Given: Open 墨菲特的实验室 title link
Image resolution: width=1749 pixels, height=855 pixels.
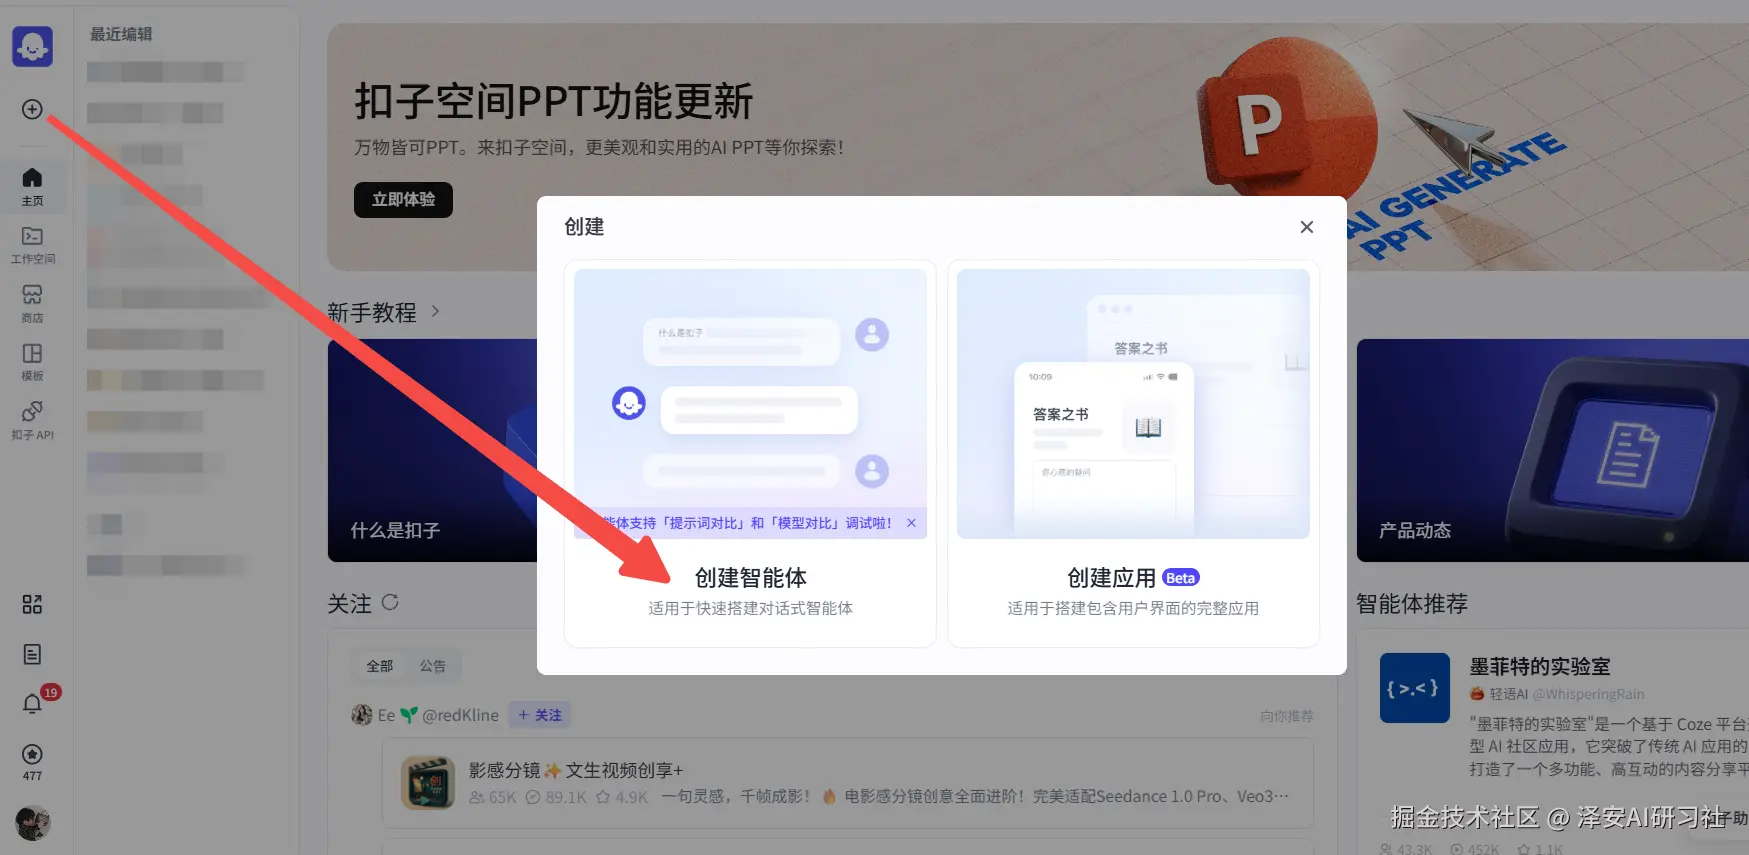Looking at the screenshot, I should pyautogui.click(x=1540, y=666).
